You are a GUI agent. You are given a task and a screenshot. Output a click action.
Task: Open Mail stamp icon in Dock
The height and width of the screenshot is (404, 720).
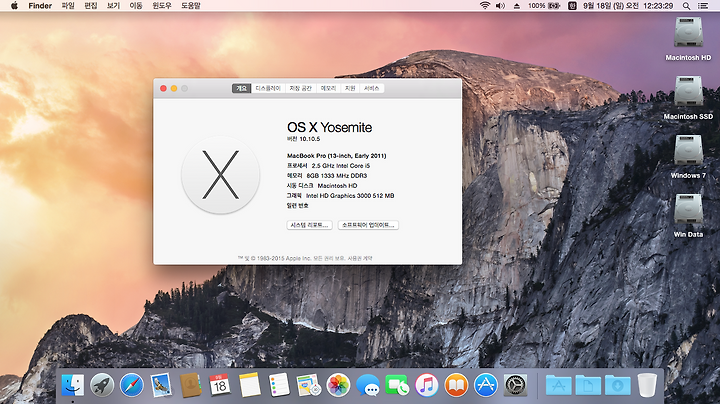(x=161, y=385)
